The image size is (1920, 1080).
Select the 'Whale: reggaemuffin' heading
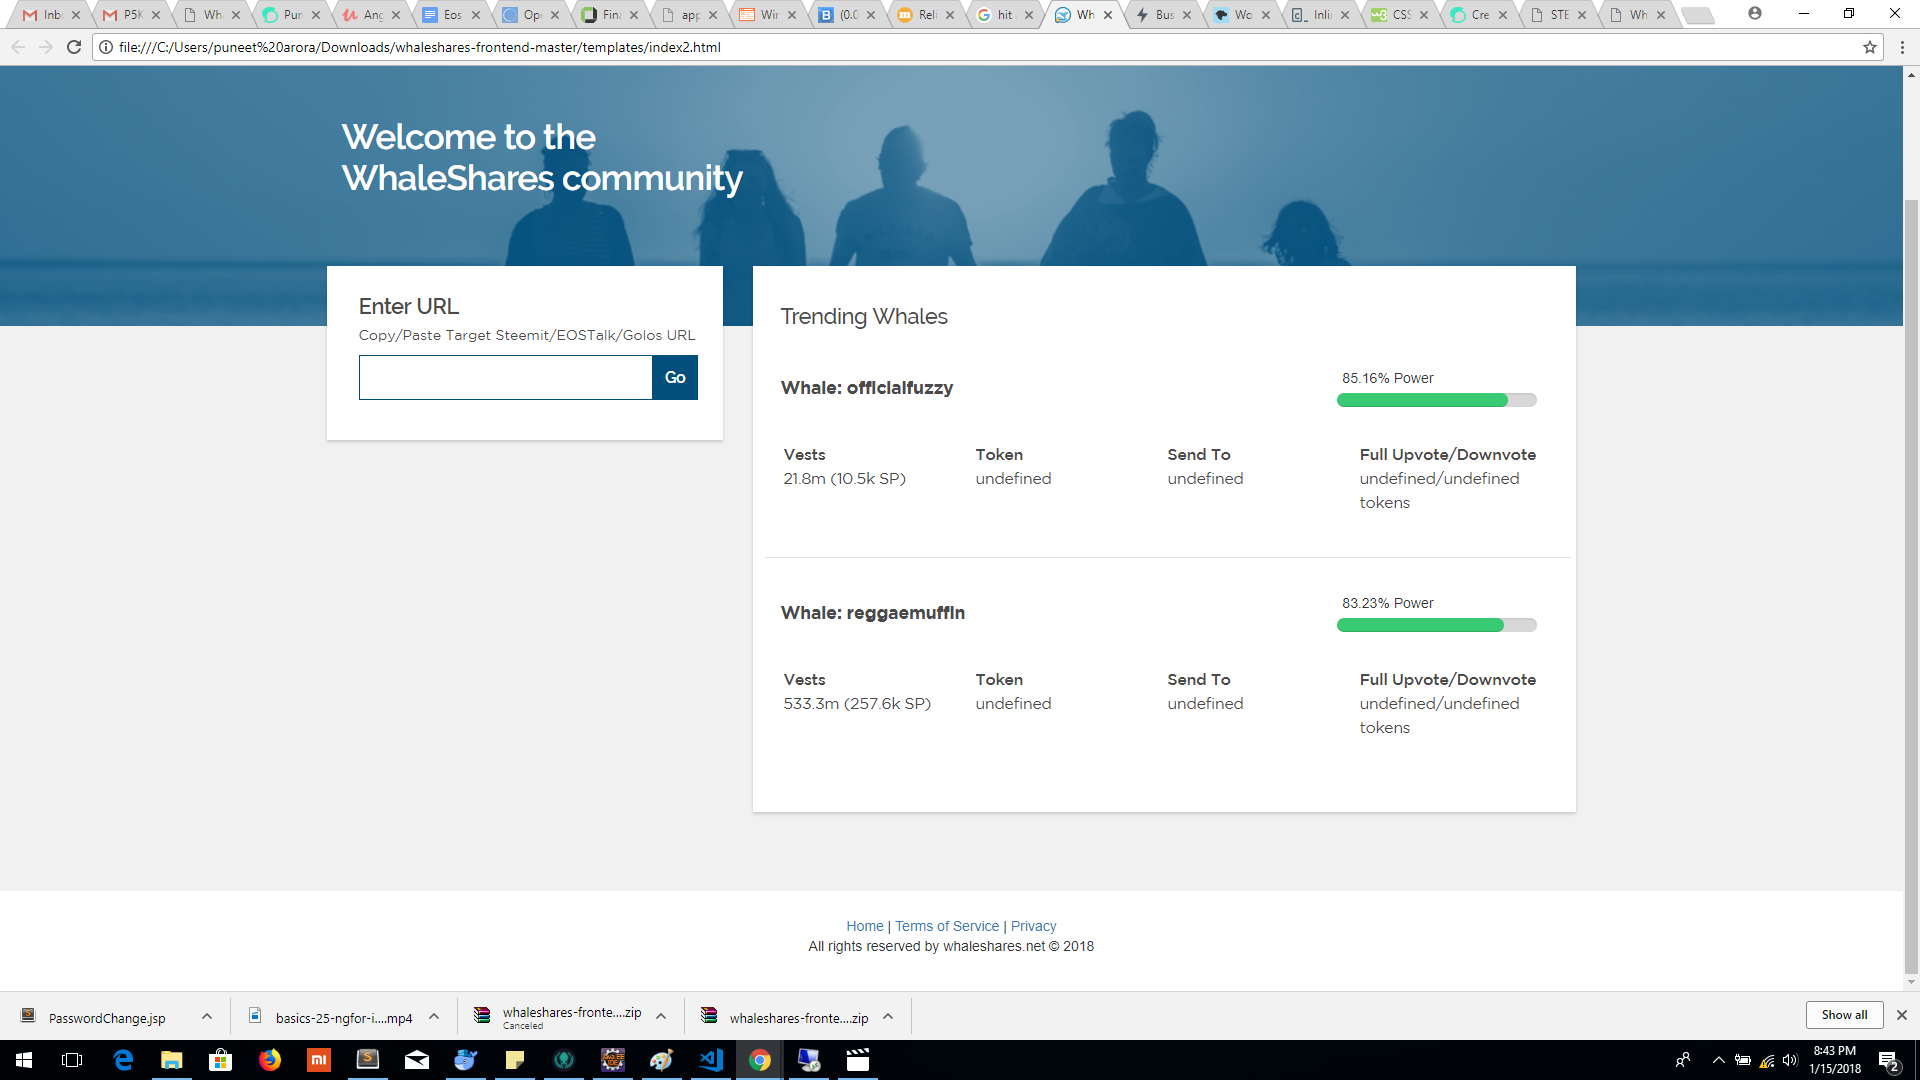(872, 613)
